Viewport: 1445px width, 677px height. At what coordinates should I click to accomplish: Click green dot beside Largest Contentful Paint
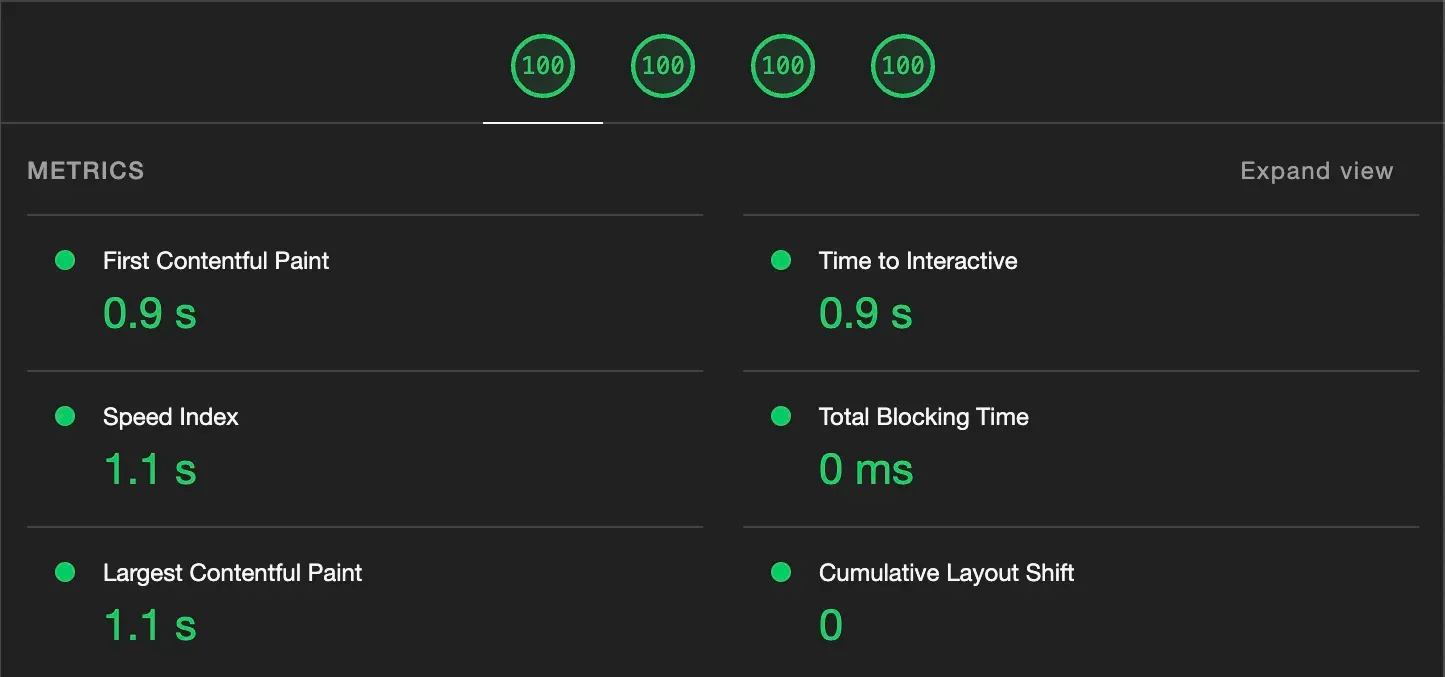click(x=65, y=573)
